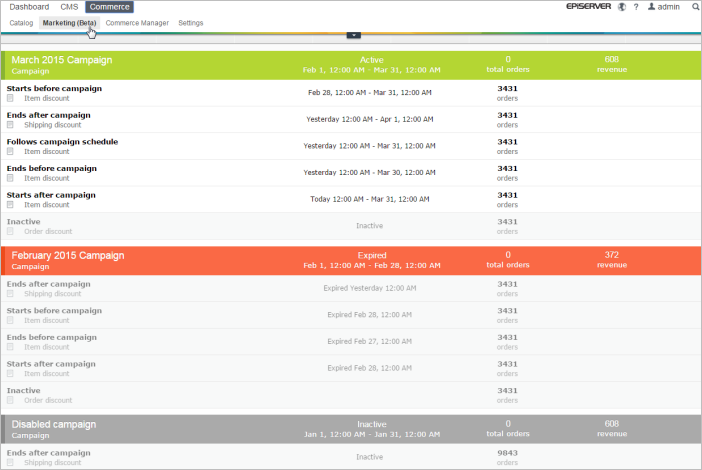Open the Catalog tab
This screenshot has width=702, height=470.
(21, 22)
